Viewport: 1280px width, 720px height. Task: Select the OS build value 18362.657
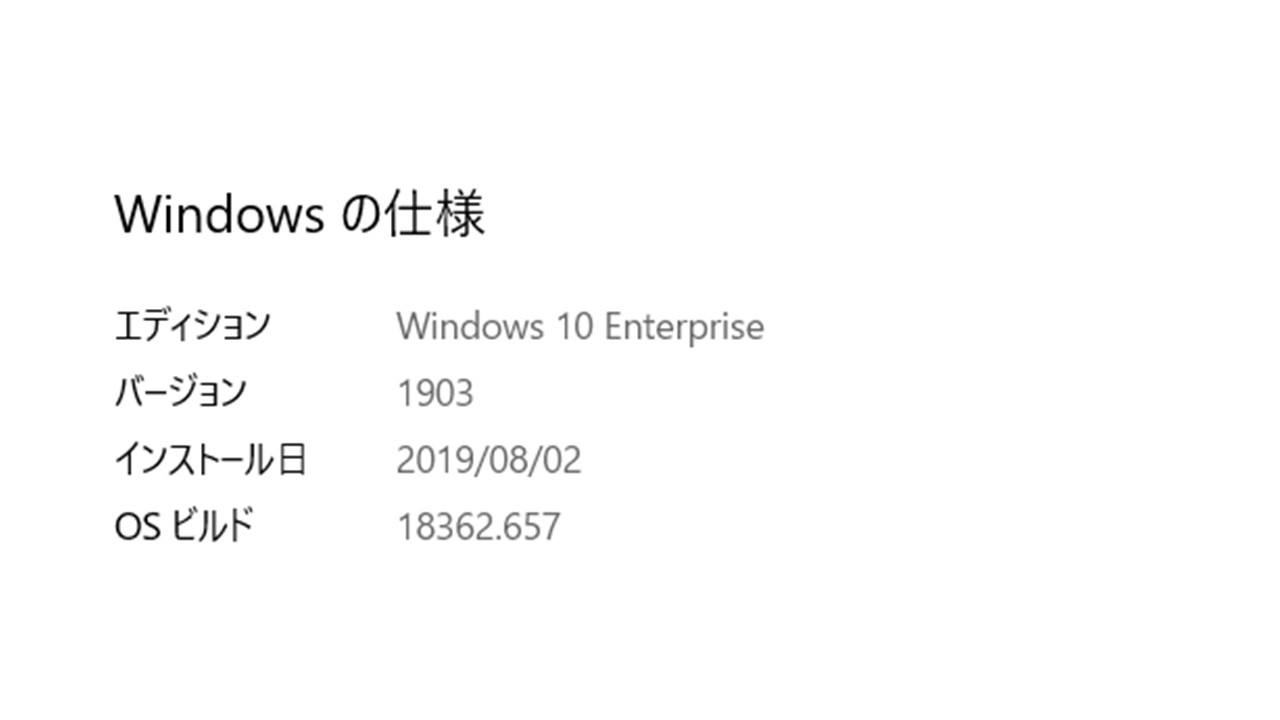pyautogui.click(x=479, y=526)
